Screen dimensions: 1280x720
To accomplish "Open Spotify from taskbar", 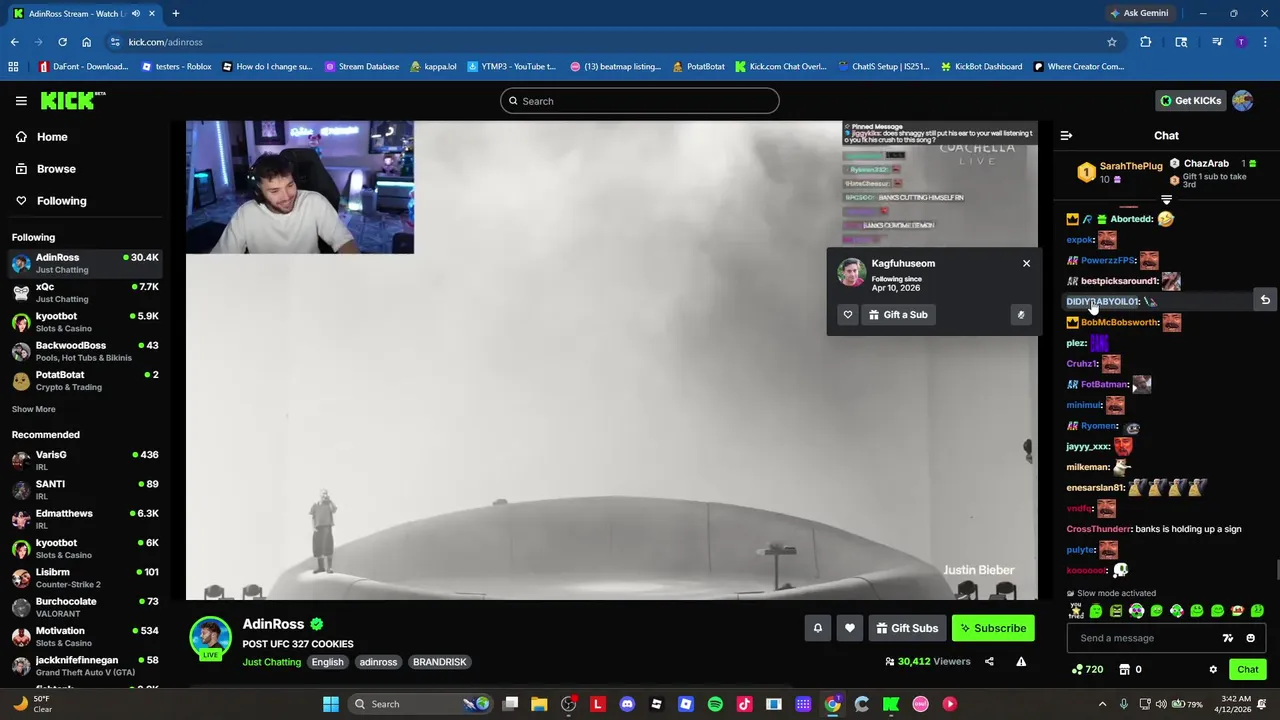I will tap(715, 704).
